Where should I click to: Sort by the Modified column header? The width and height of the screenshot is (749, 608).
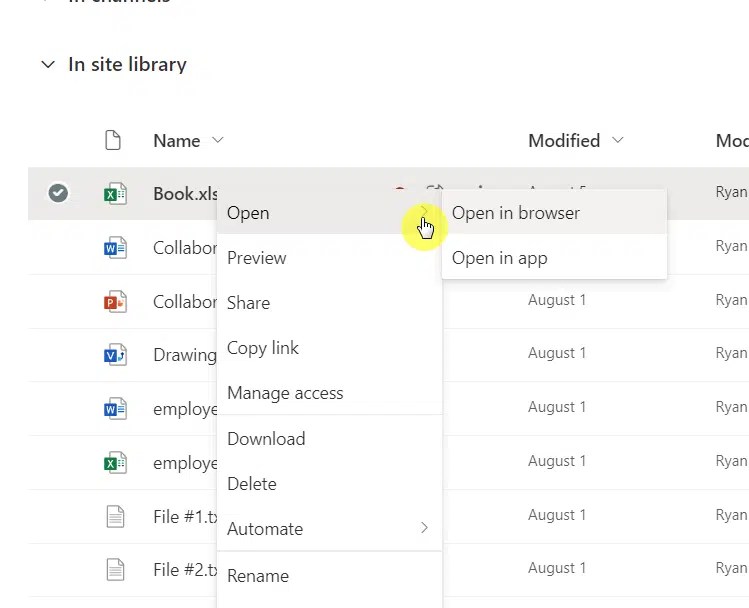(564, 141)
